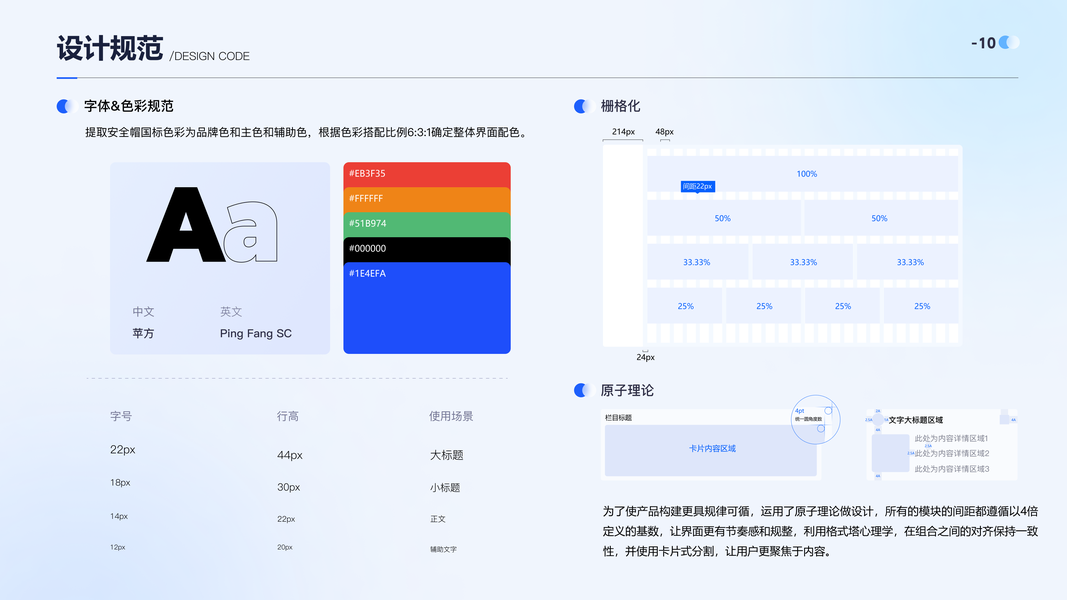Click the 小标题 usage label
This screenshot has height=600, width=1067.
pyautogui.click(x=445, y=488)
